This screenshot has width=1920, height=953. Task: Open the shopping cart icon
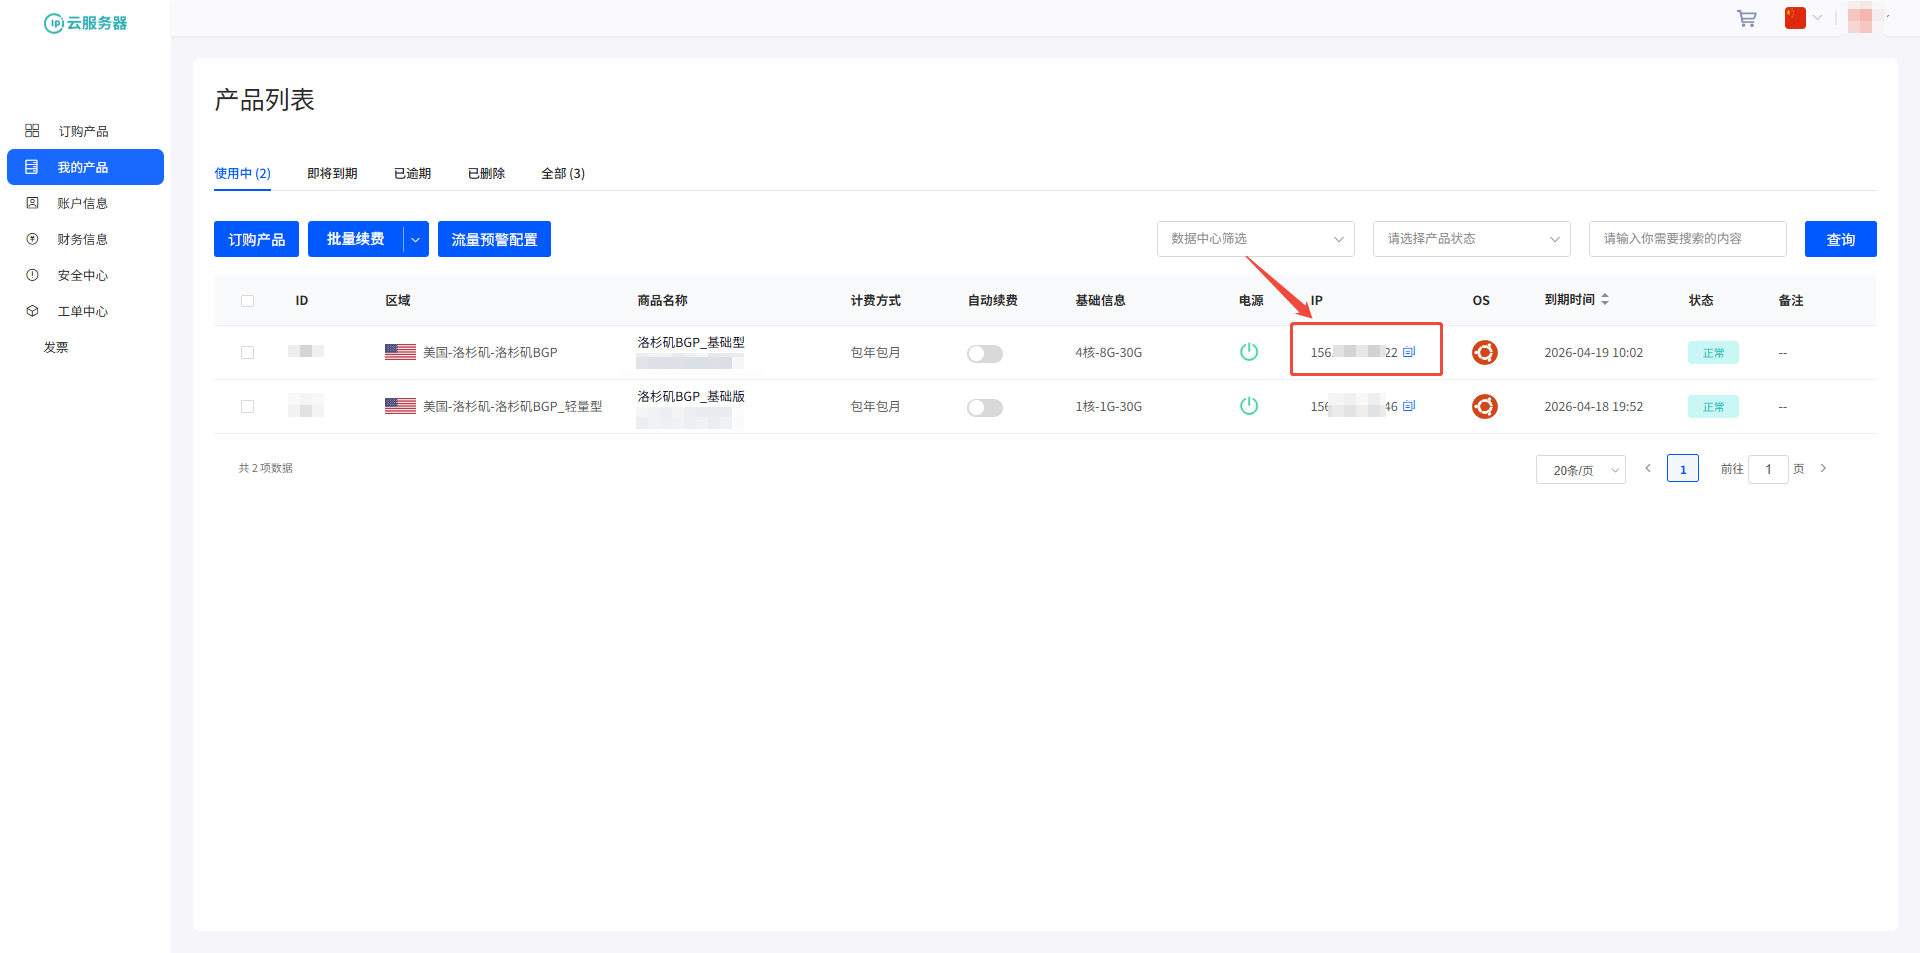pyautogui.click(x=1746, y=19)
